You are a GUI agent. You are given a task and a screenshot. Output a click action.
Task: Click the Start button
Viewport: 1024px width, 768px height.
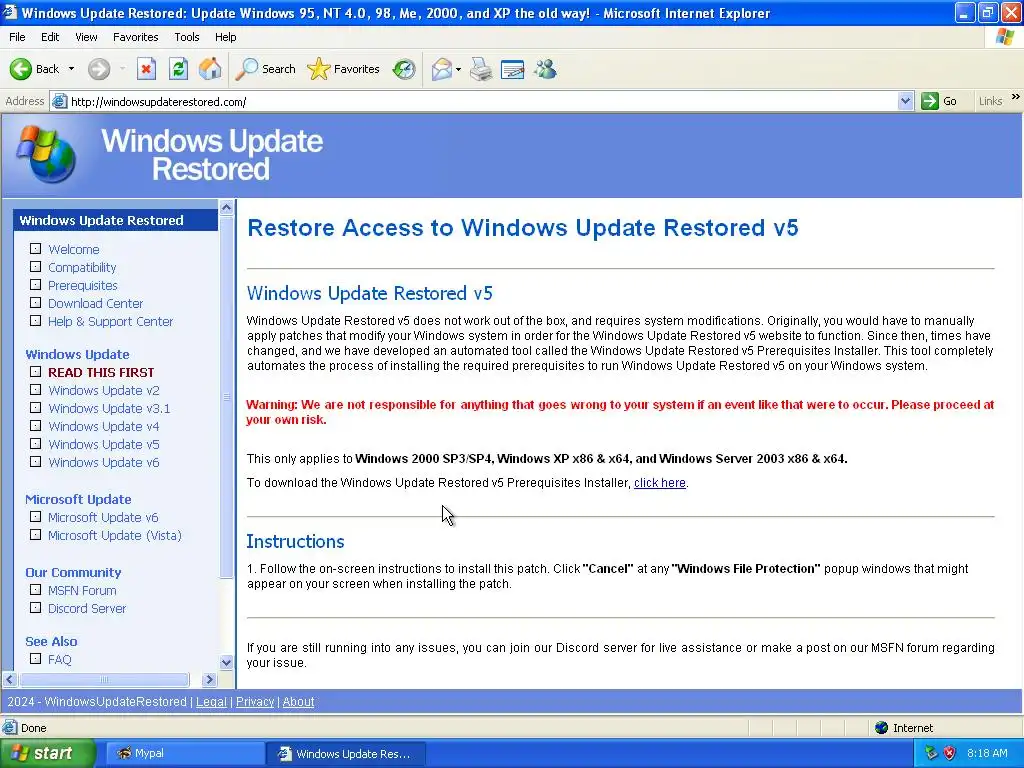coord(47,753)
